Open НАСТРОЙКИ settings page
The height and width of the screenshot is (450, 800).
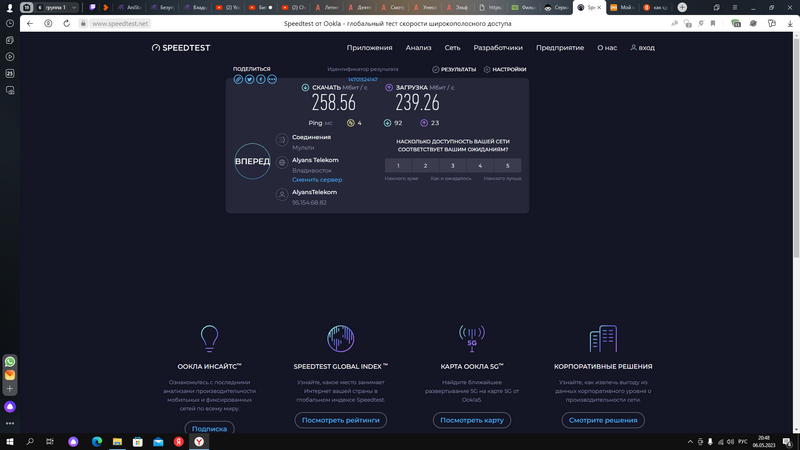[505, 69]
